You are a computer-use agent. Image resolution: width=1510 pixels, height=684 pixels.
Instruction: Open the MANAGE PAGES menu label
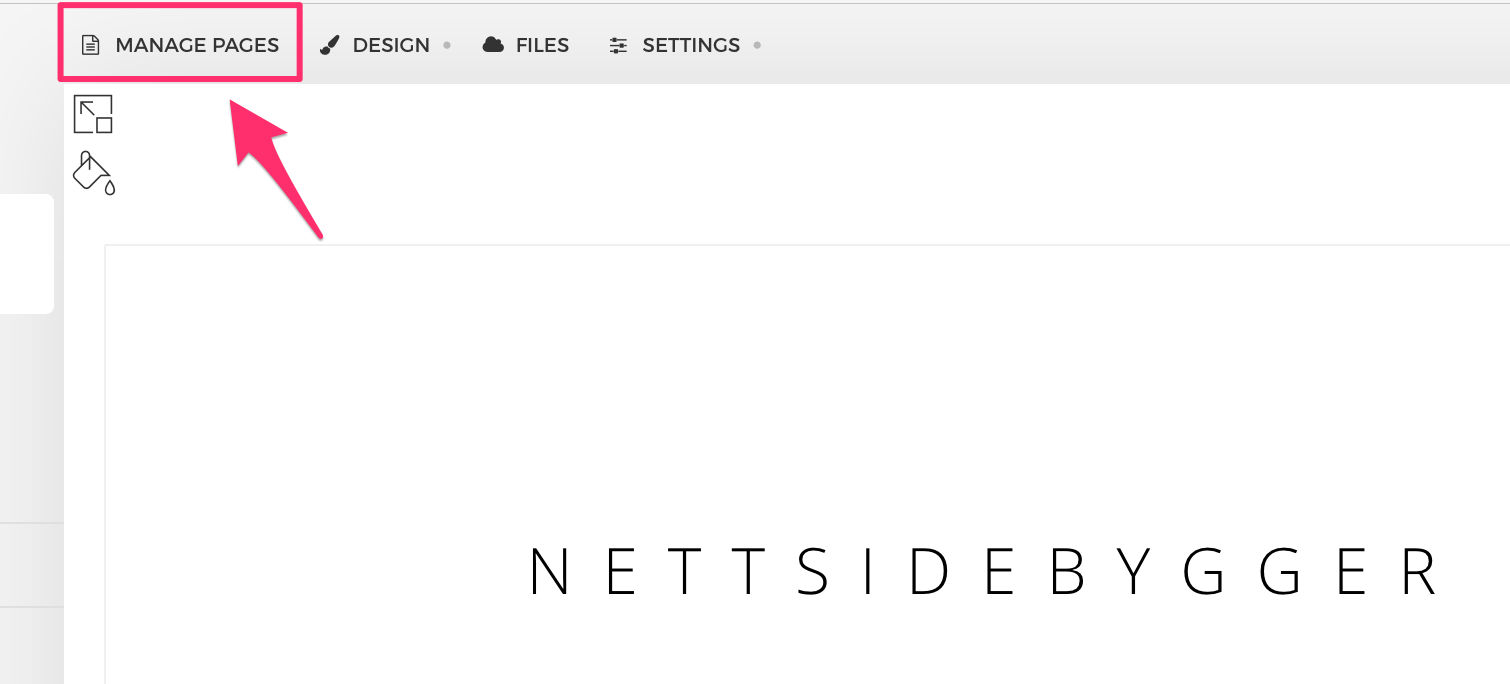(x=197, y=45)
